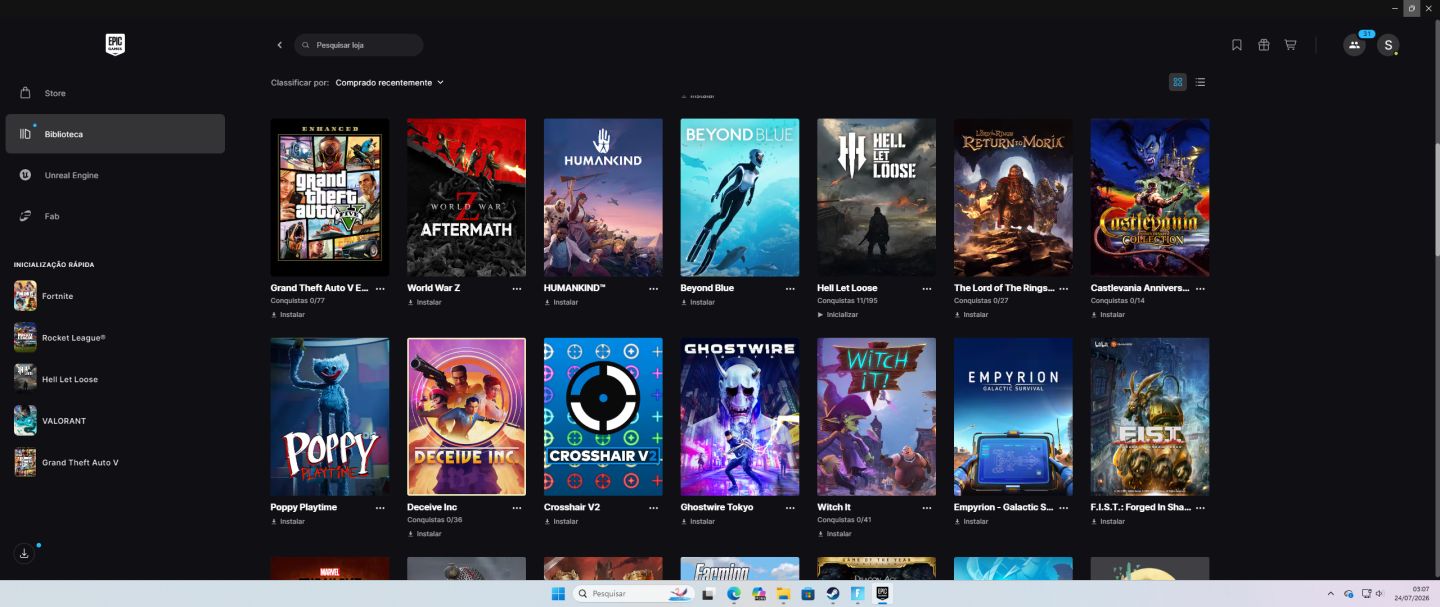This screenshot has width=1440, height=607.
Task: Open the Ghostwire Tokyo cover thumbnail
Action: [x=740, y=417]
